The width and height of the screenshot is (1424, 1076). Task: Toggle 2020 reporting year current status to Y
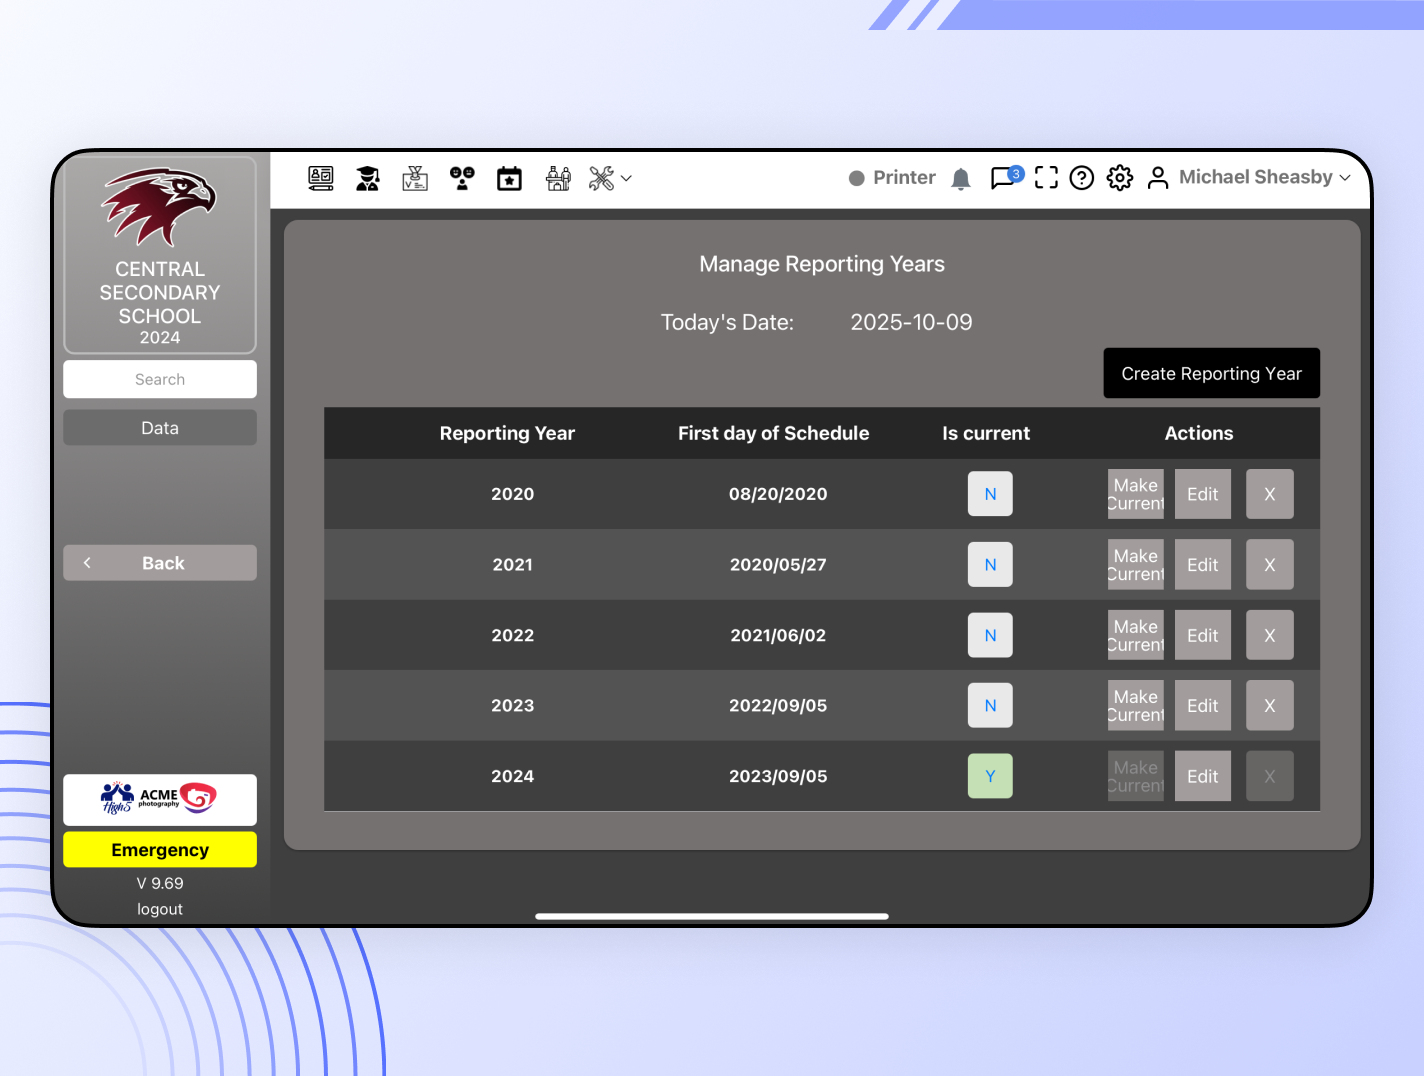click(990, 493)
